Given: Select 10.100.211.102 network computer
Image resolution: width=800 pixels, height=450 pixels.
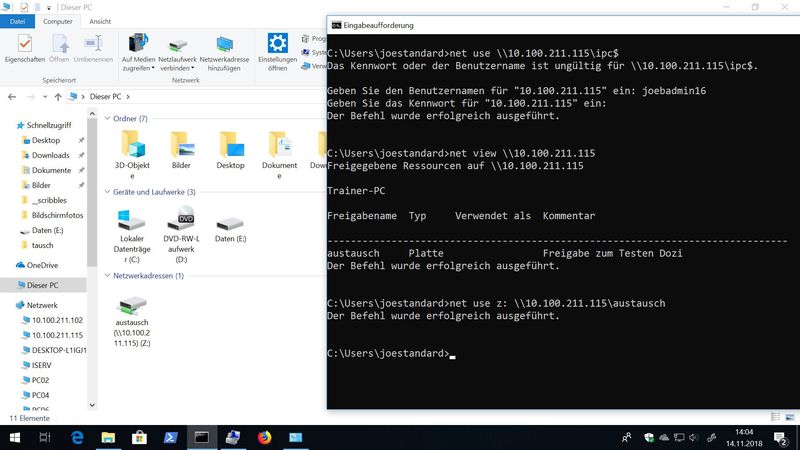Looking at the screenshot, I should pyautogui.click(x=57, y=320).
